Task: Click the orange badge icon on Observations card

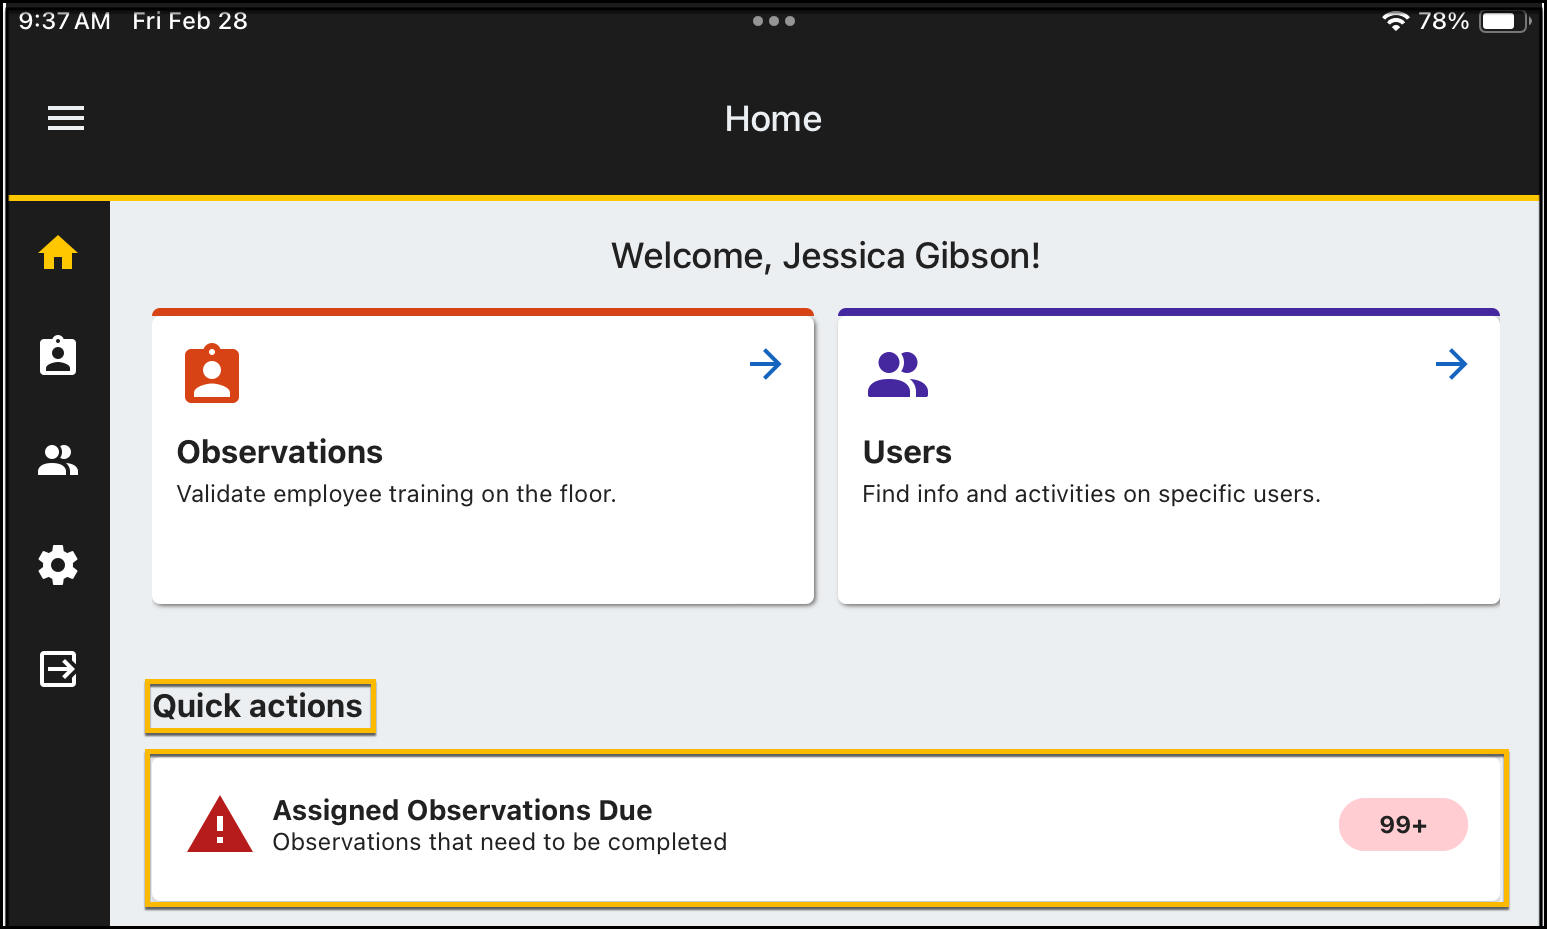Action: (212, 374)
